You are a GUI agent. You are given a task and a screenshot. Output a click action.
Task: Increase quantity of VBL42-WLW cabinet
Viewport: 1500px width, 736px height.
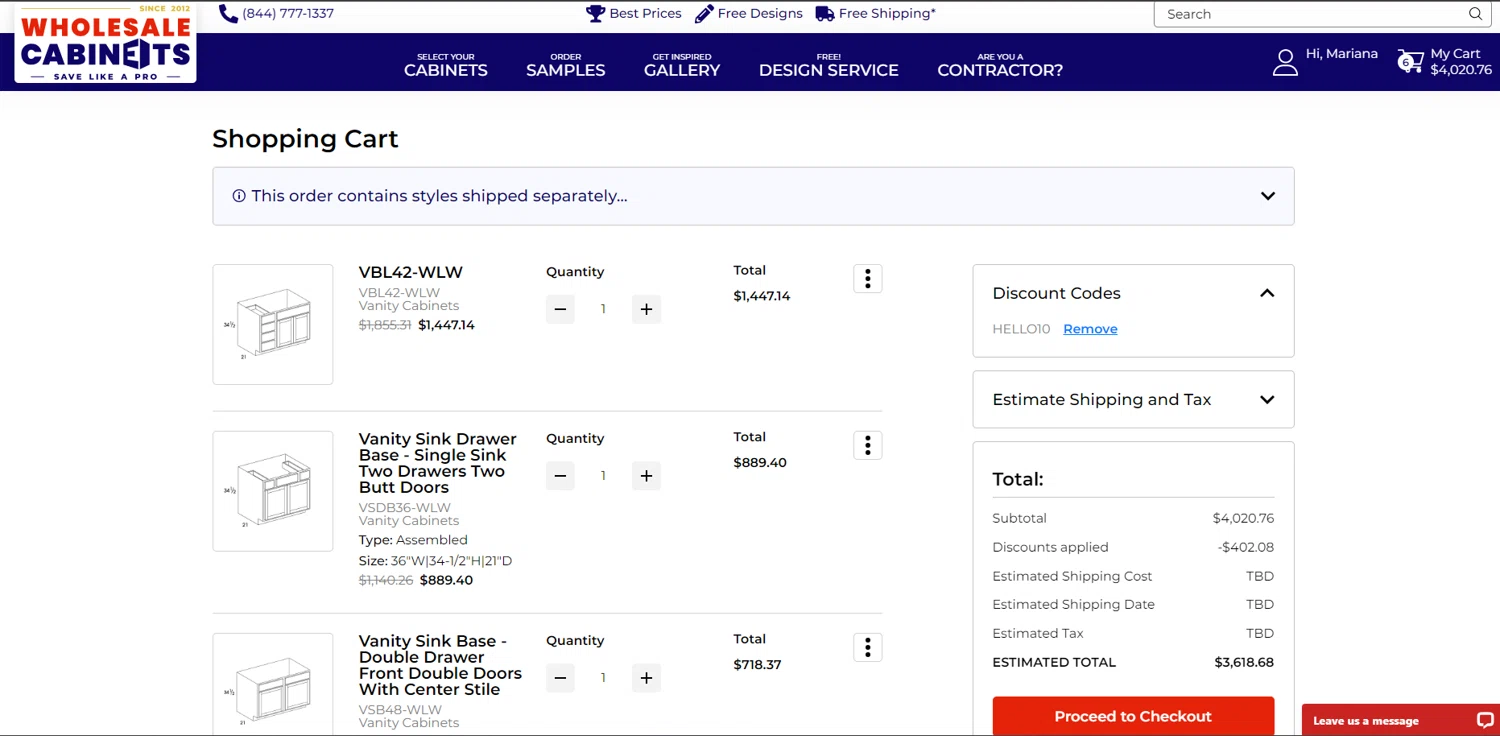[x=646, y=309]
